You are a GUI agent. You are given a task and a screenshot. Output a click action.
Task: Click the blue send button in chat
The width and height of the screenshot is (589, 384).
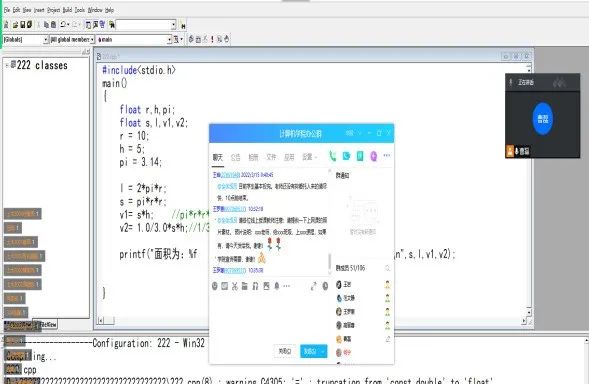310,351
